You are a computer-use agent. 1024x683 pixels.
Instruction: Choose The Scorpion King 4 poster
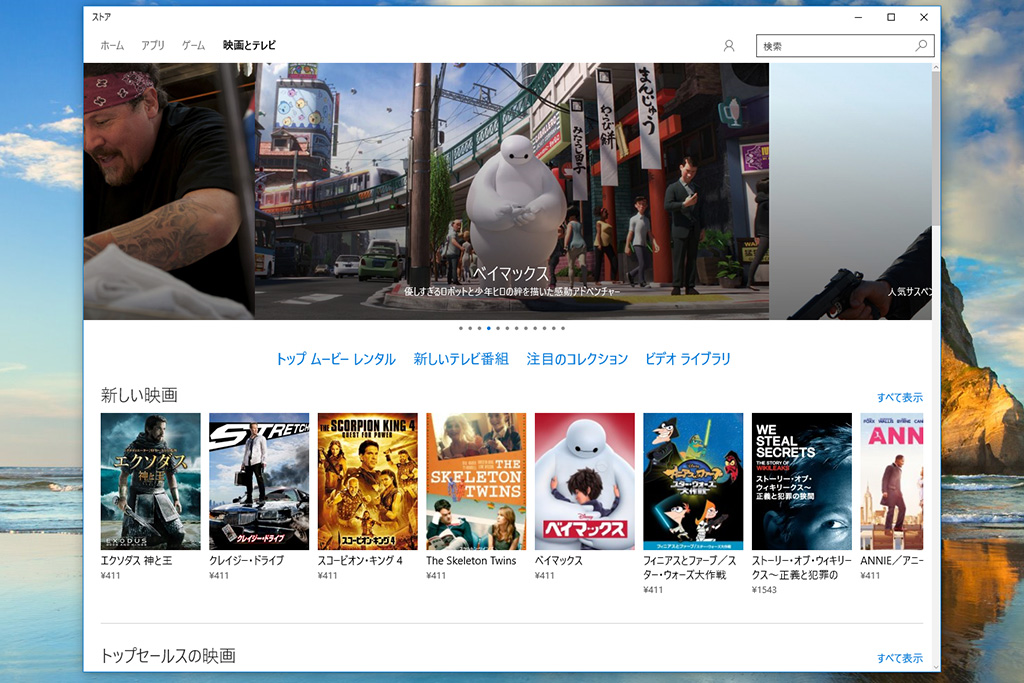(367, 481)
